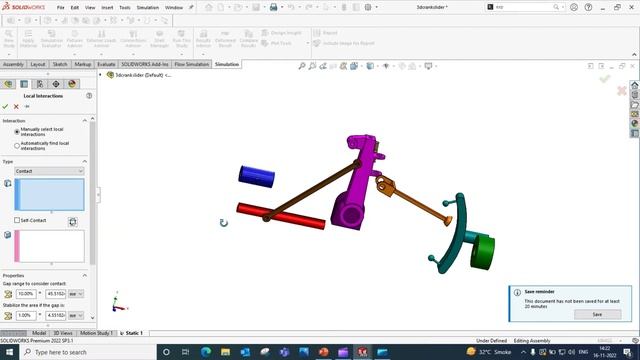Enable Self-Contact checkbox
The image size is (640, 360).
pyautogui.click(x=17, y=220)
